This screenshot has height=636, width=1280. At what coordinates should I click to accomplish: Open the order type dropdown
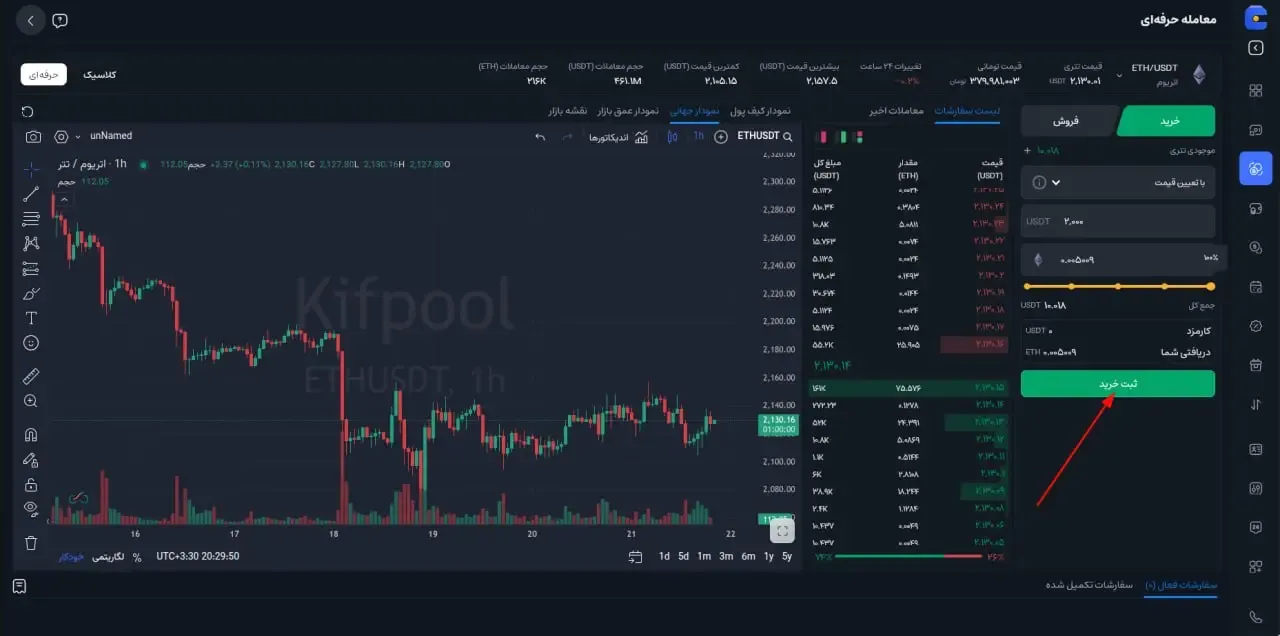point(1118,183)
